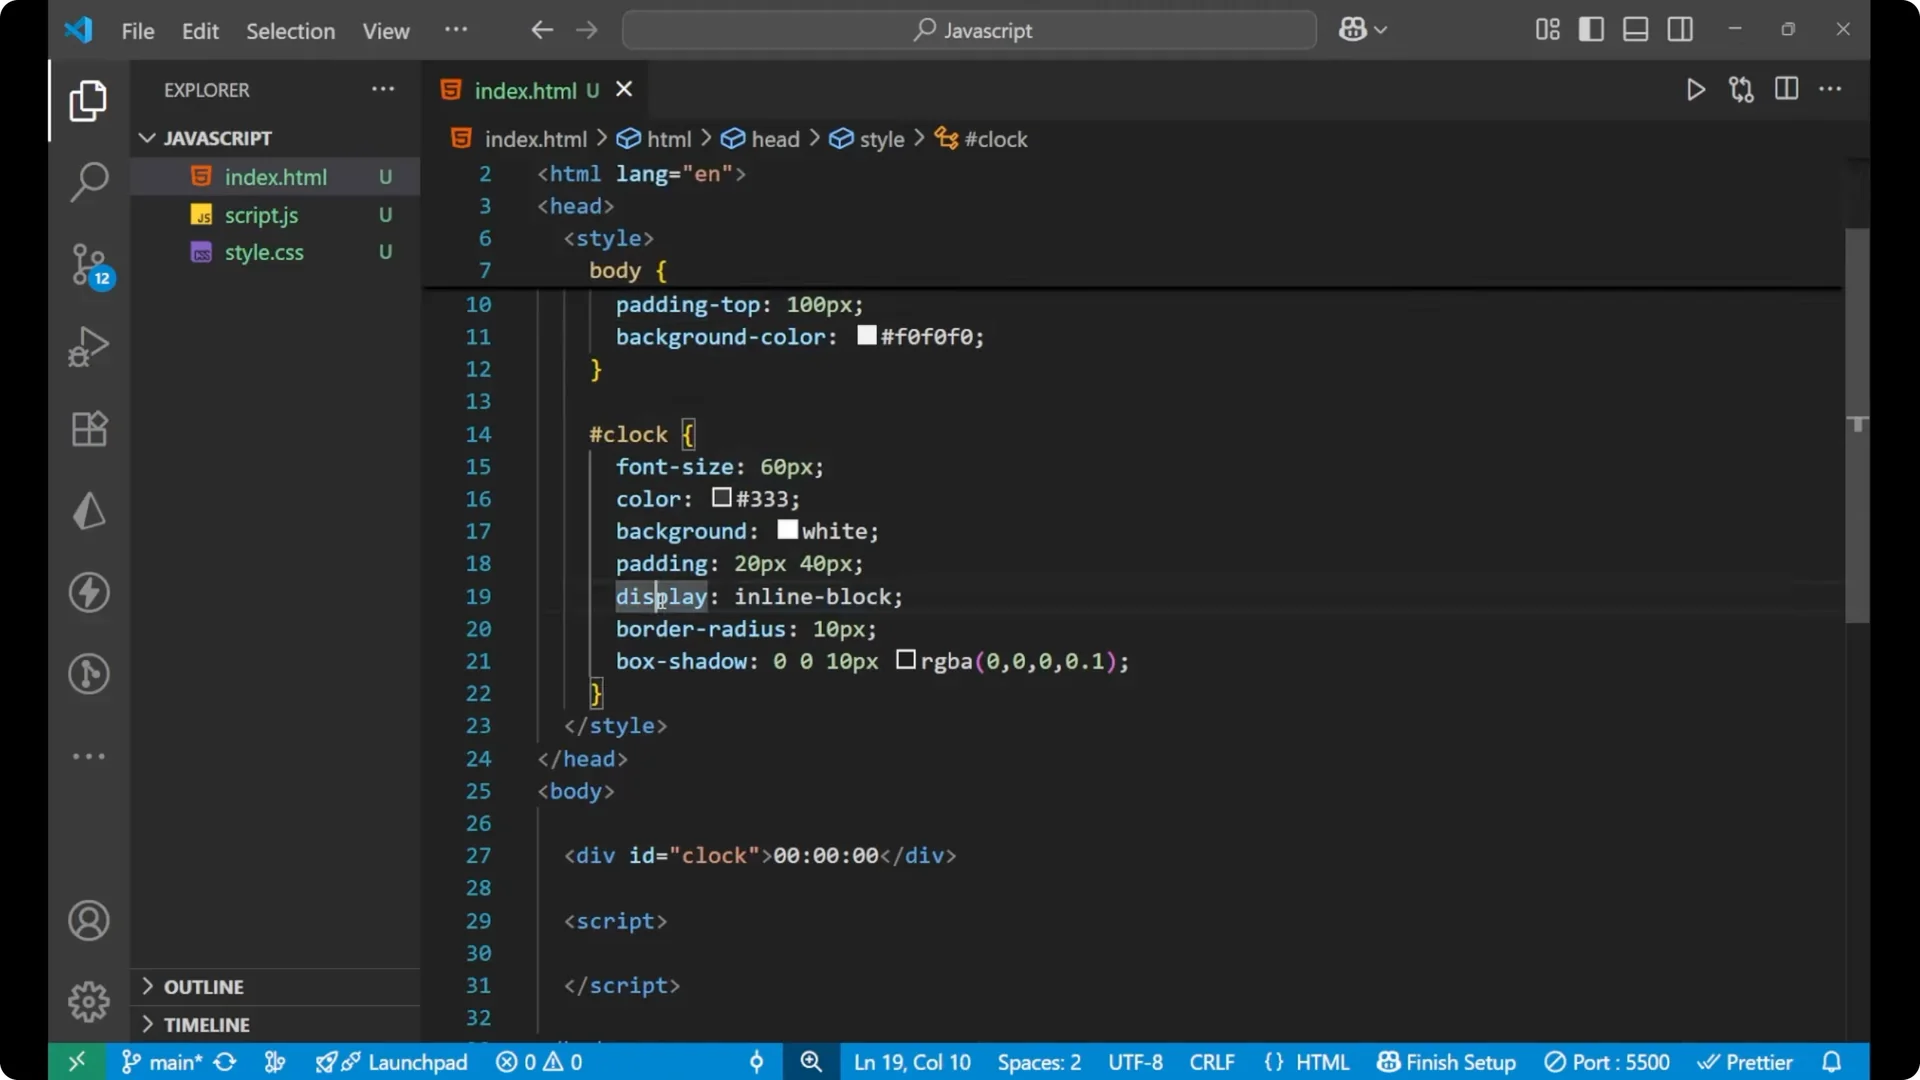The height and width of the screenshot is (1080, 1920).
Task: Toggle the secondary sidebar
Action: [x=1680, y=29]
